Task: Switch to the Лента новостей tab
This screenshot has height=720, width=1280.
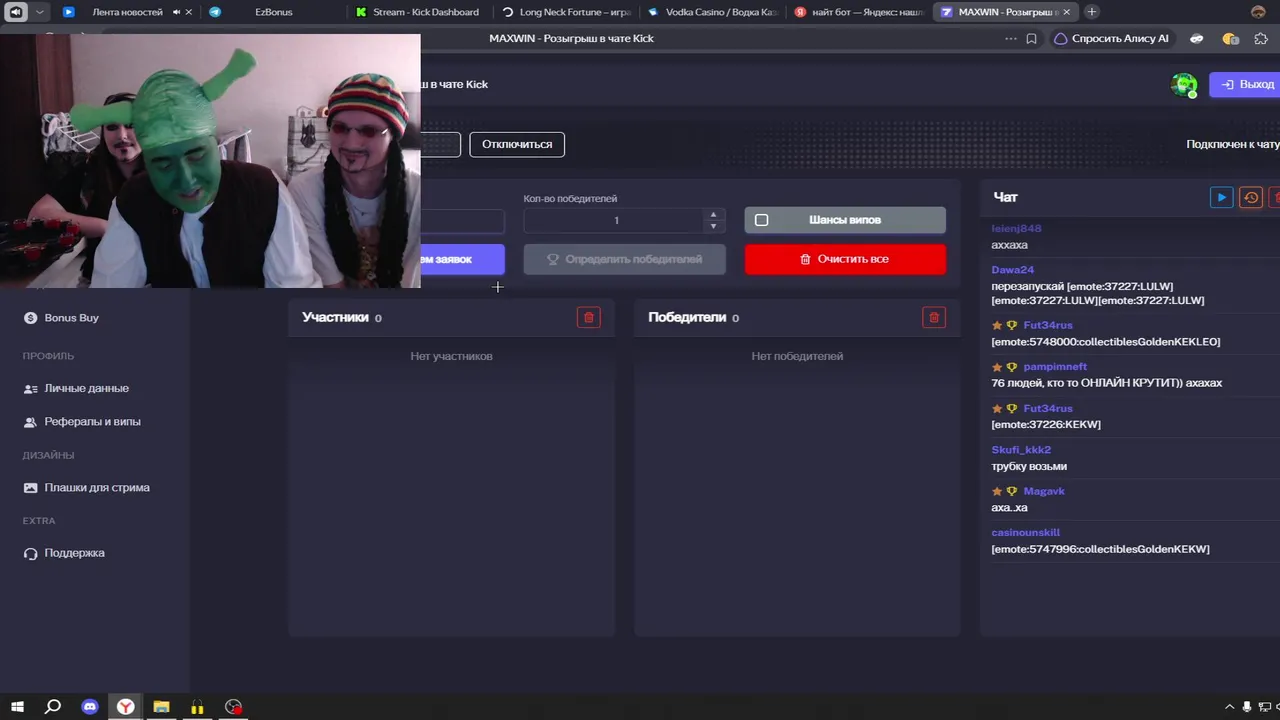Action: [126, 12]
